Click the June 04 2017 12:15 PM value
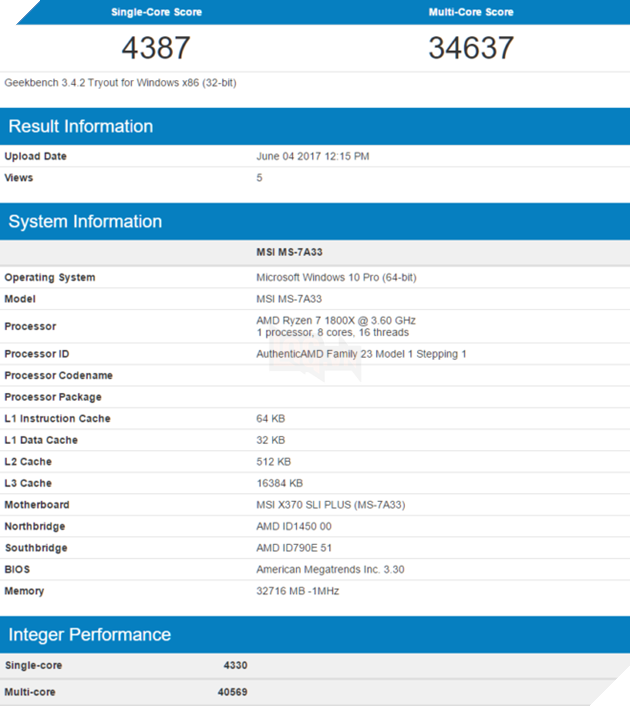 tap(313, 156)
